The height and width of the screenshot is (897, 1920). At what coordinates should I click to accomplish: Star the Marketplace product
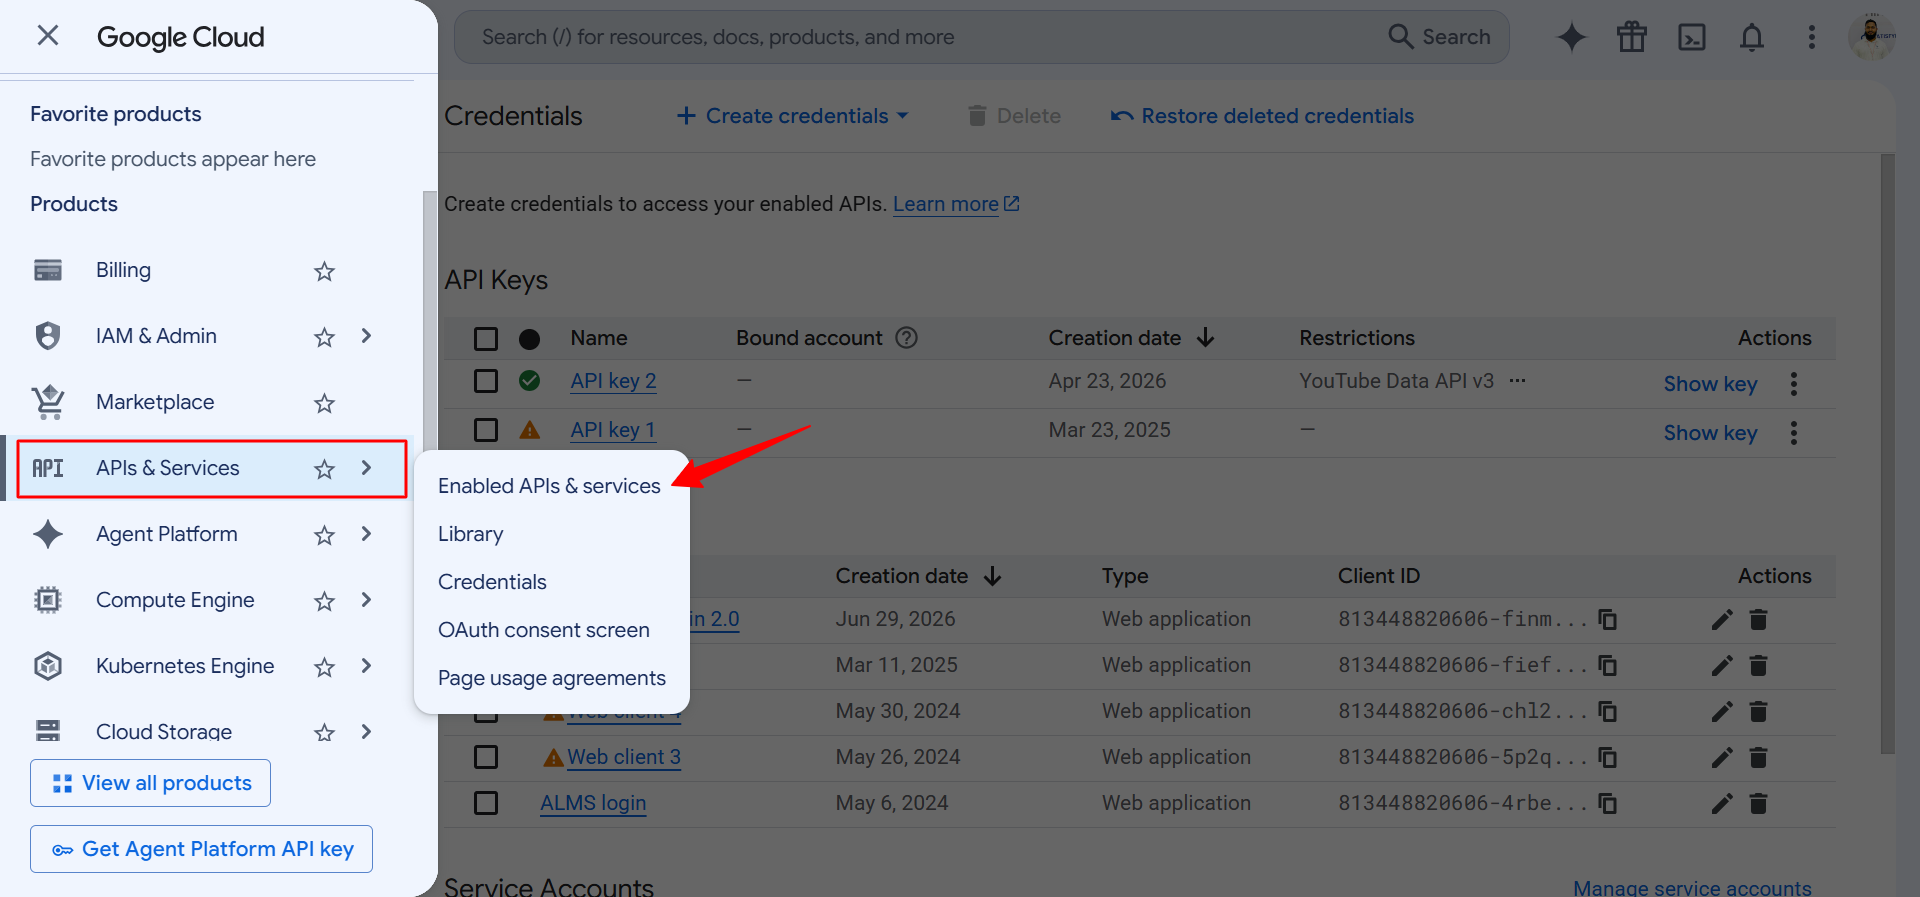[x=324, y=403]
